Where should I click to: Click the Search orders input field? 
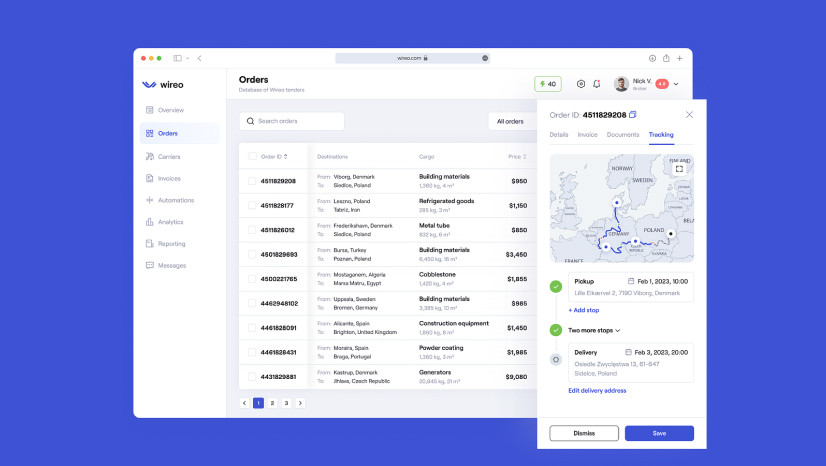pos(292,121)
